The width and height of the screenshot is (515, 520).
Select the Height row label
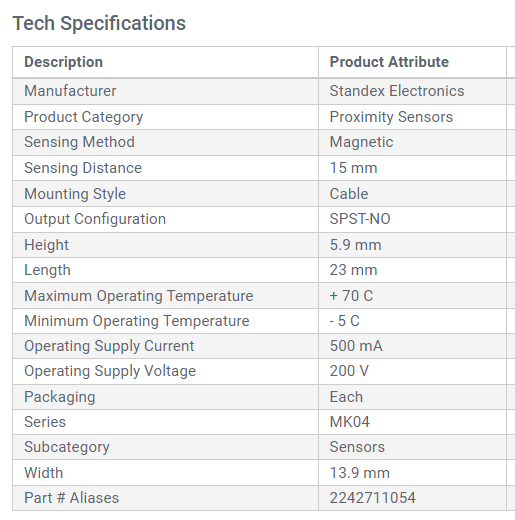point(46,245)
